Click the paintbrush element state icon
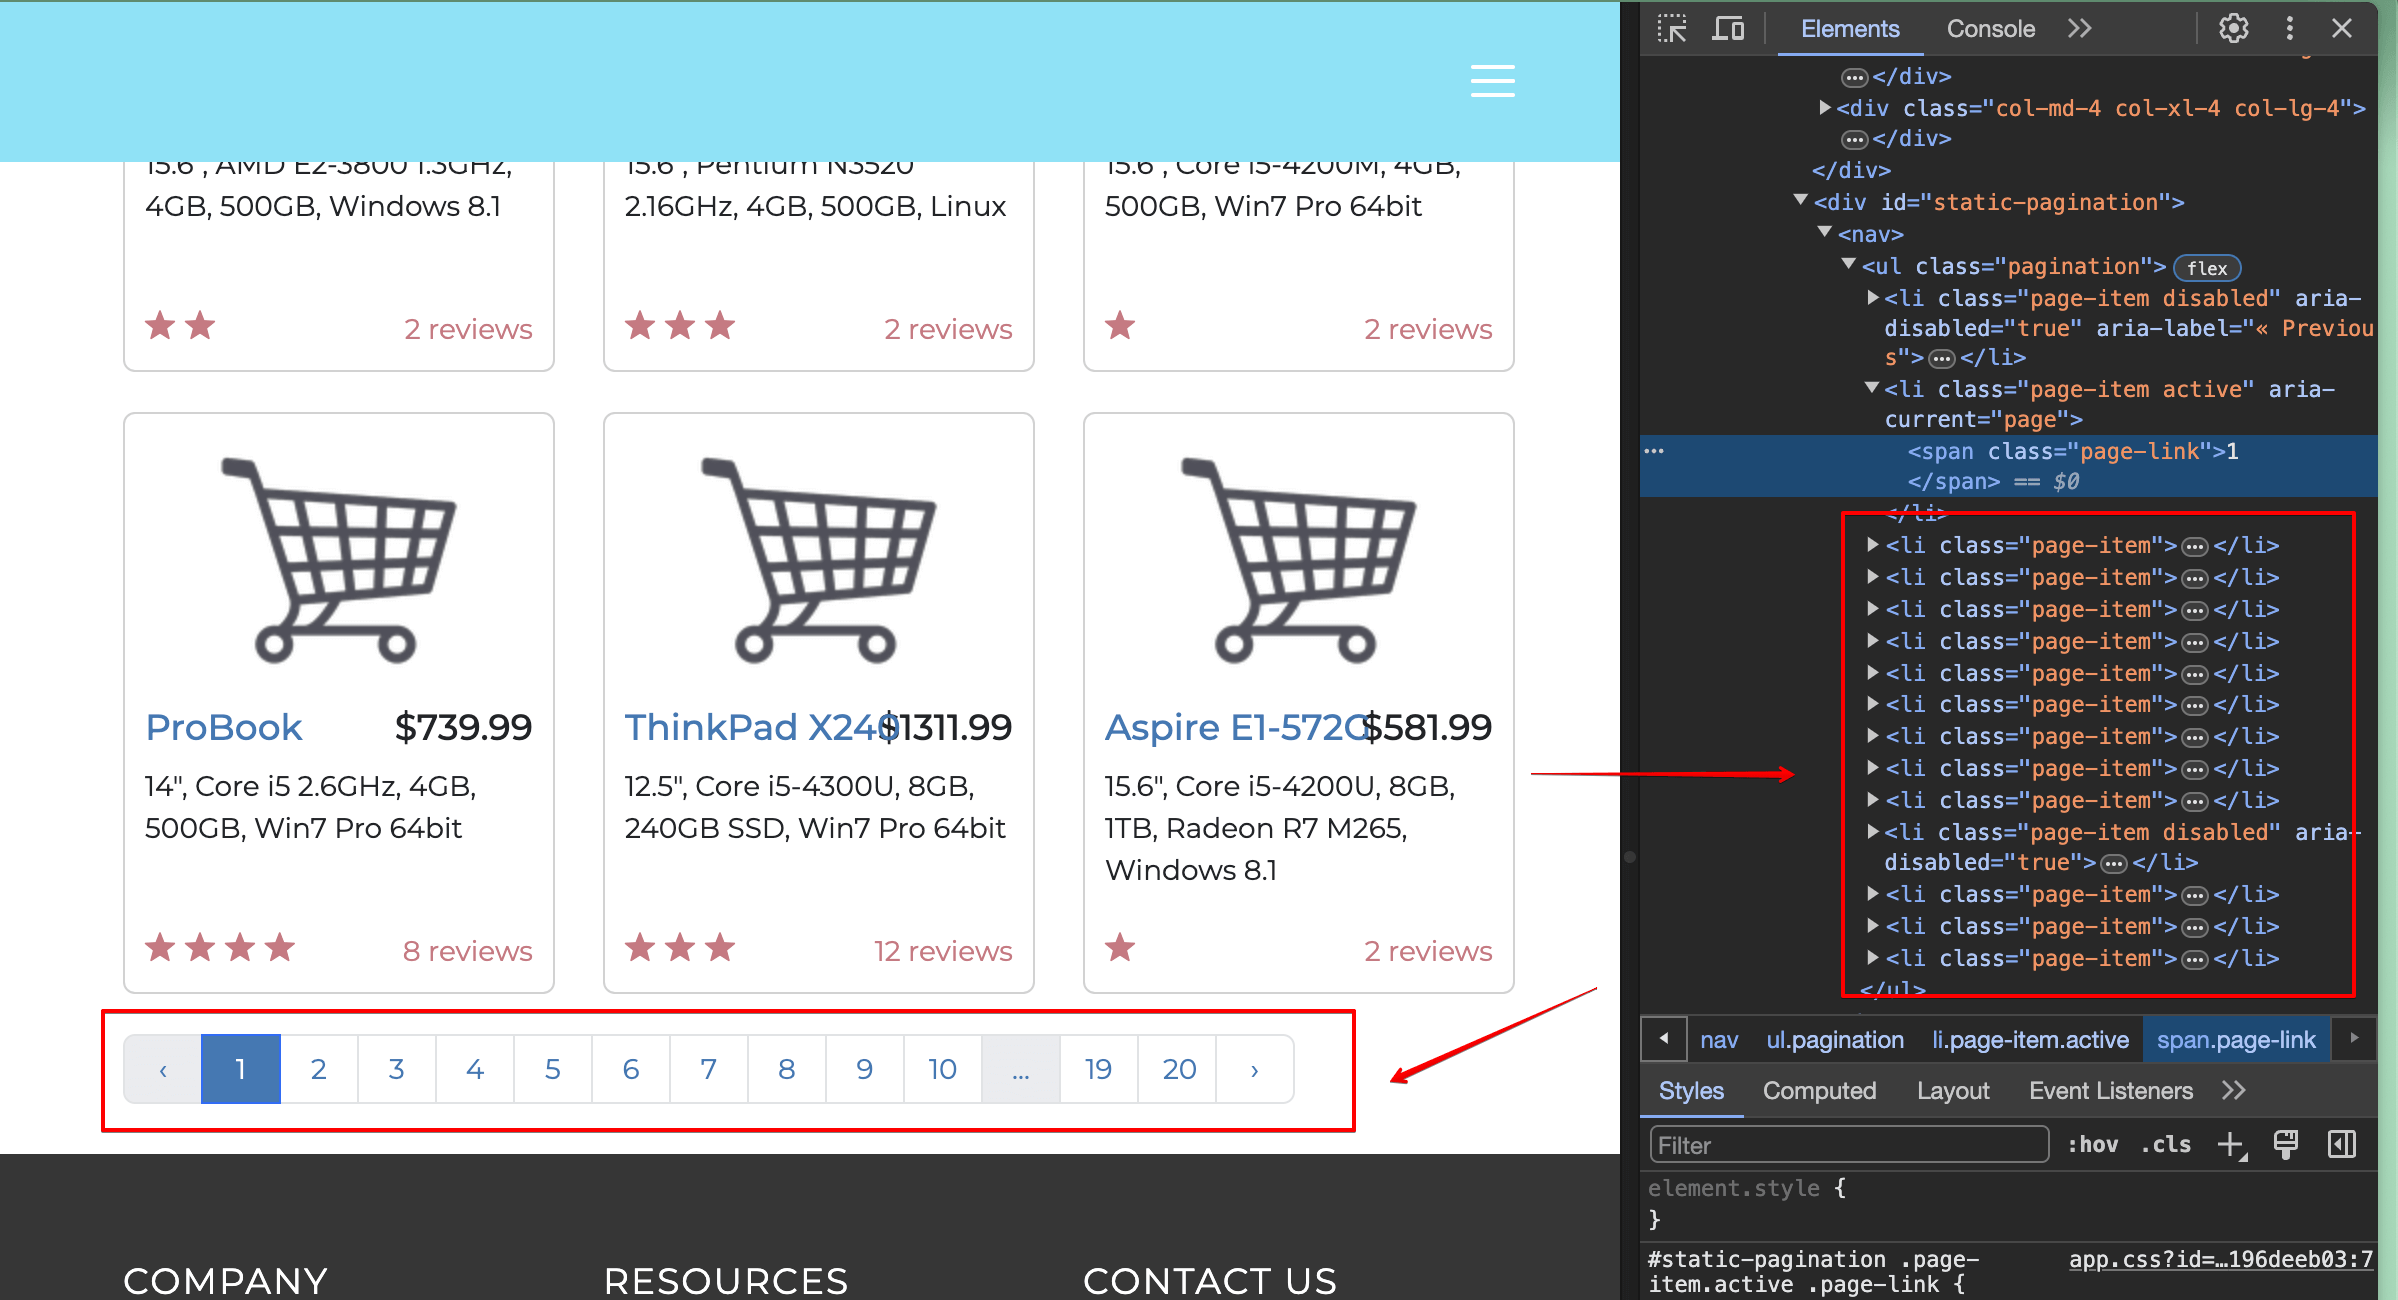The height and width of the screenshot is (1300, 2398). click(2286, 1145)
